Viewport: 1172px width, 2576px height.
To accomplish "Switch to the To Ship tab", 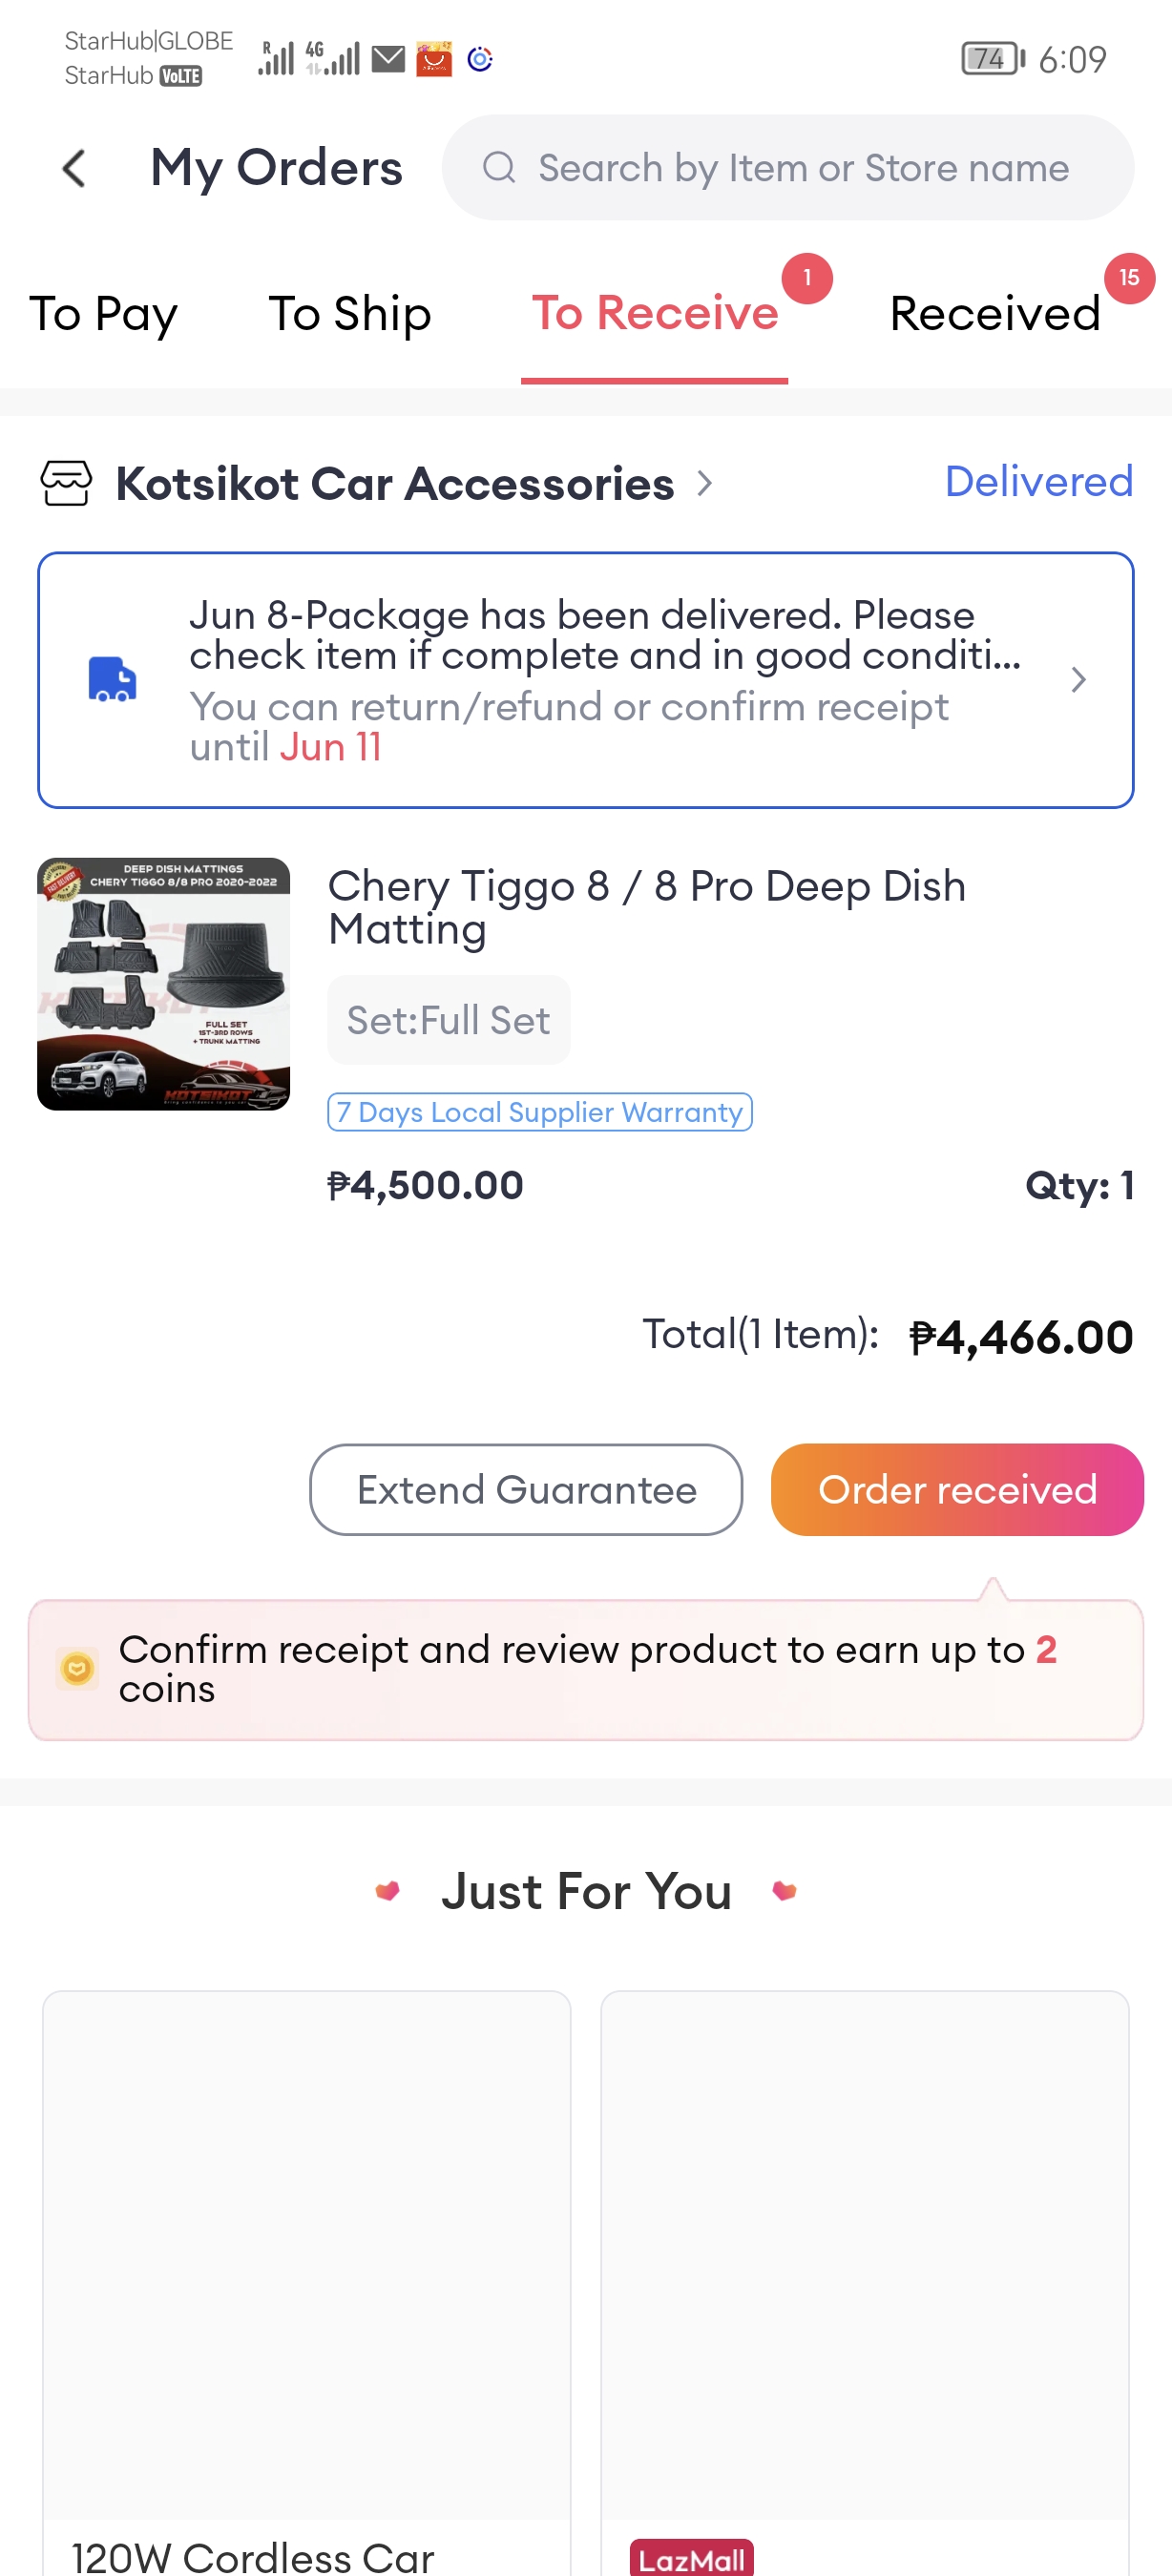I will (x=349, y=314).
